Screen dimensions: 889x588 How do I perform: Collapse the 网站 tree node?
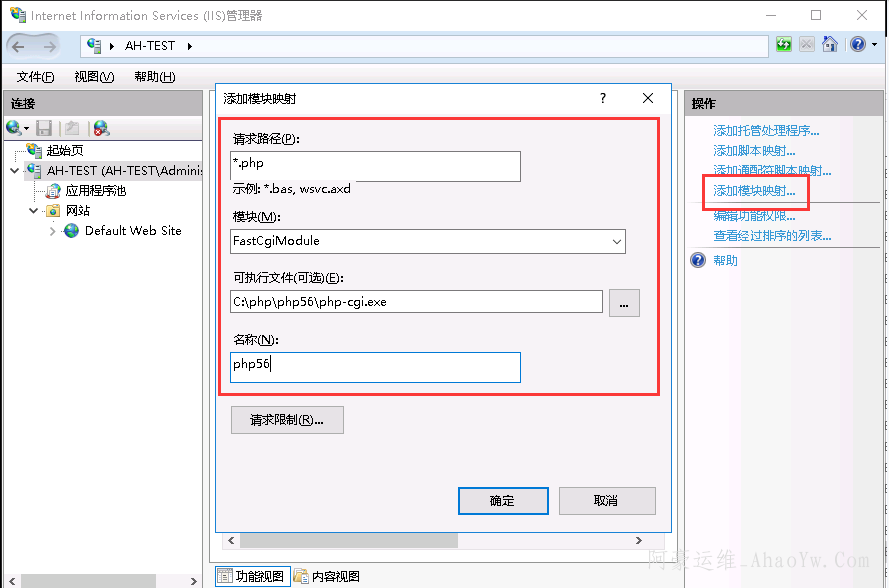click(x=33, y=211)
